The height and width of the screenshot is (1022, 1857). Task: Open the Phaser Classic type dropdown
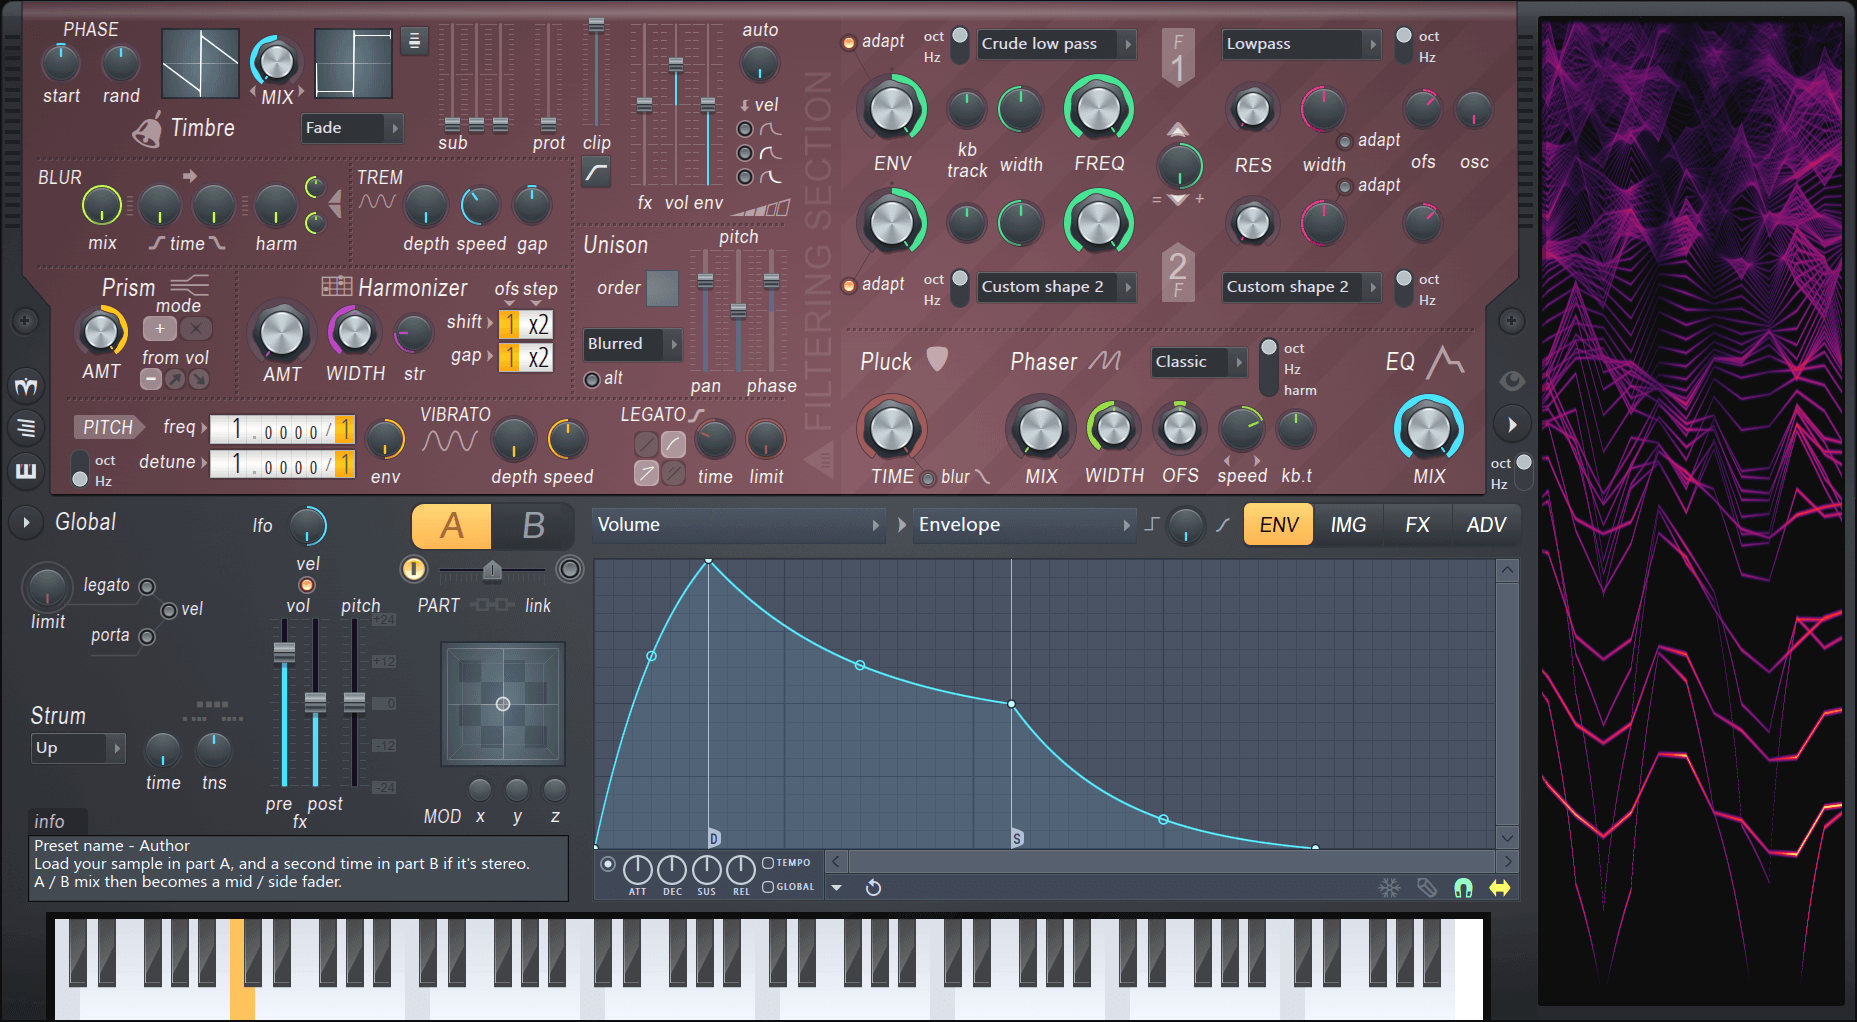point(1197,362)
